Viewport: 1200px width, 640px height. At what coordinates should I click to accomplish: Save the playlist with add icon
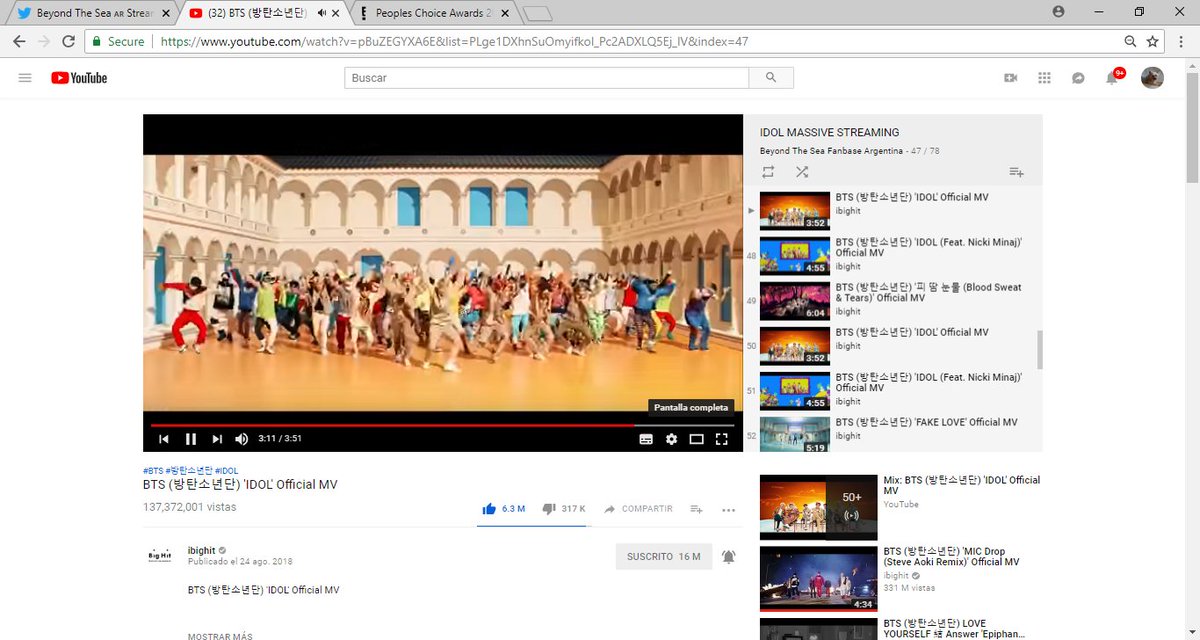tap(1016, 172)
